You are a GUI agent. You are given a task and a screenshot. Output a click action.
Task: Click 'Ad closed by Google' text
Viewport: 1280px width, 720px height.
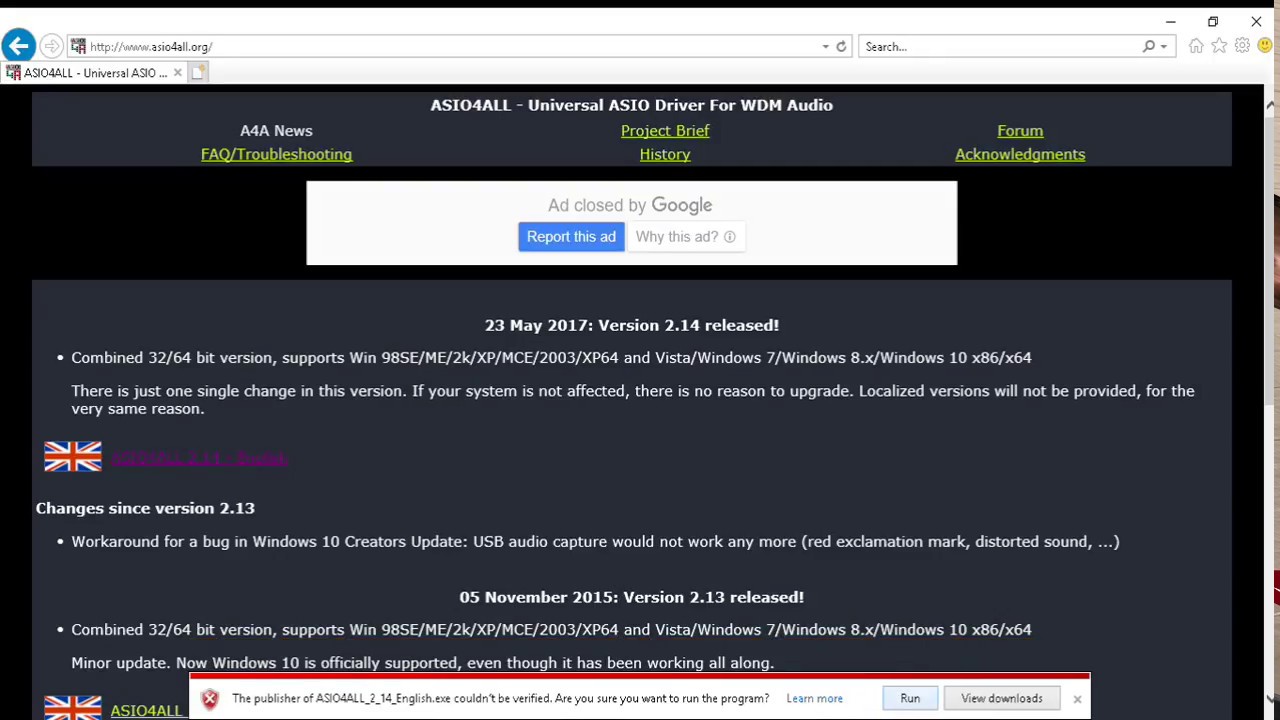tap(630, 205)
